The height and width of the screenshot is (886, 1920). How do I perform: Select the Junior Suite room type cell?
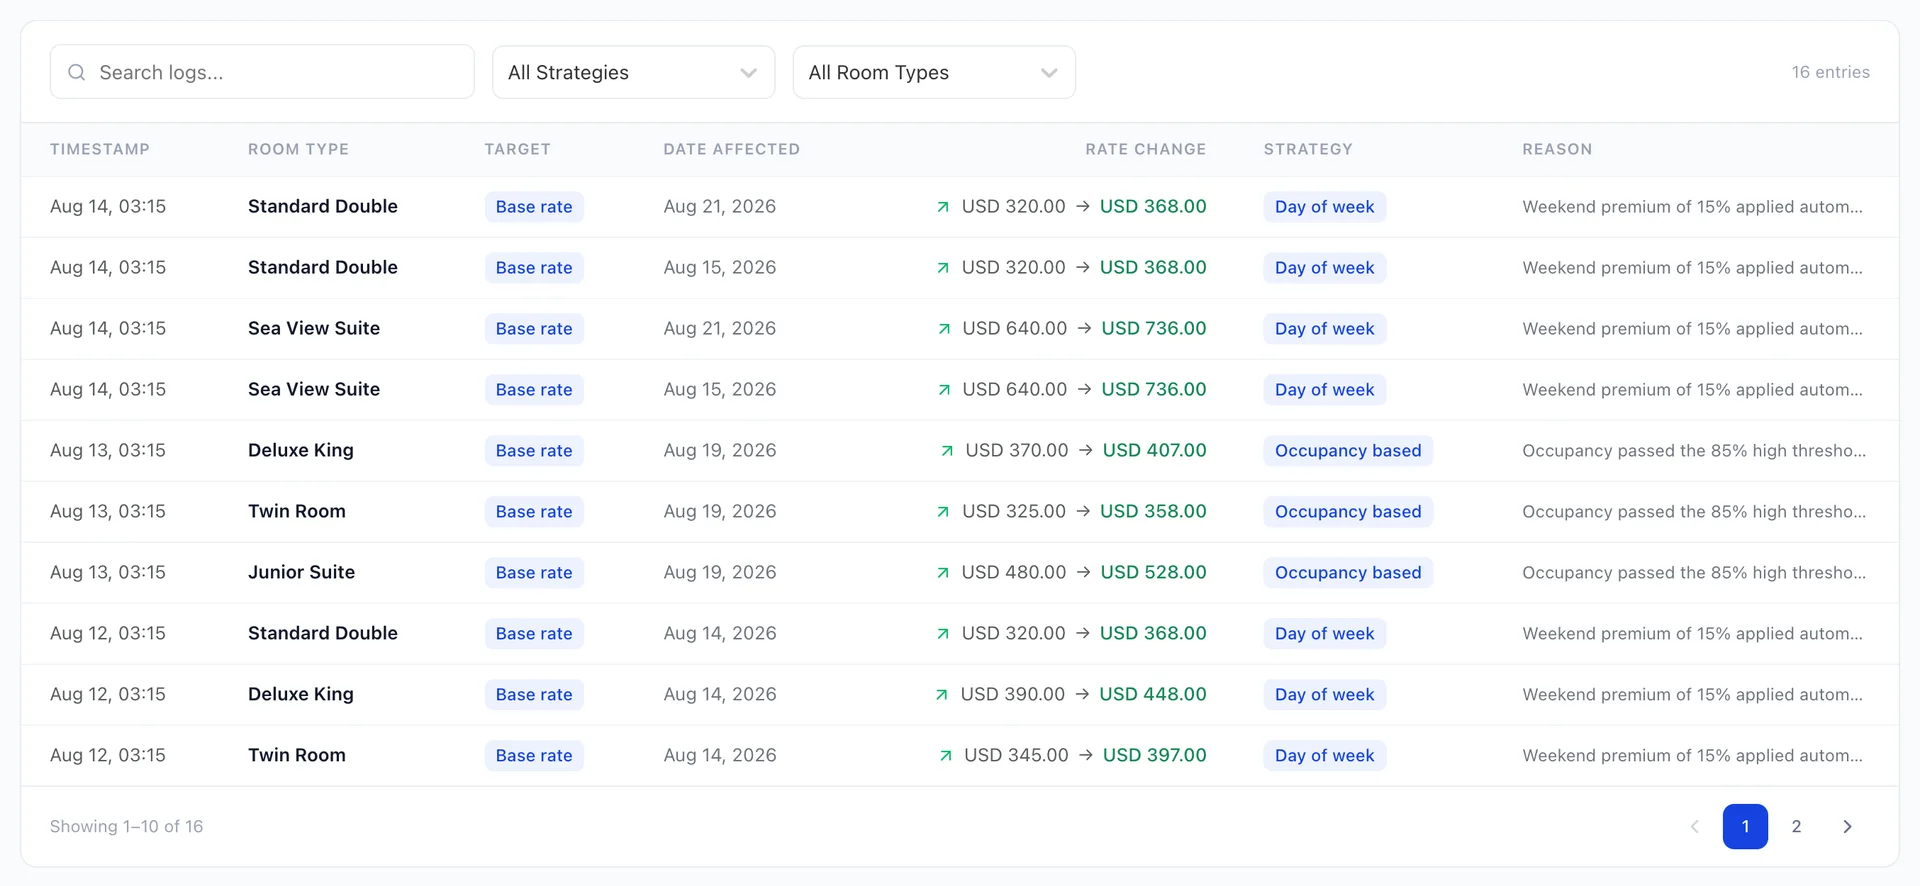pyautogui.click(x=301, y=572)
